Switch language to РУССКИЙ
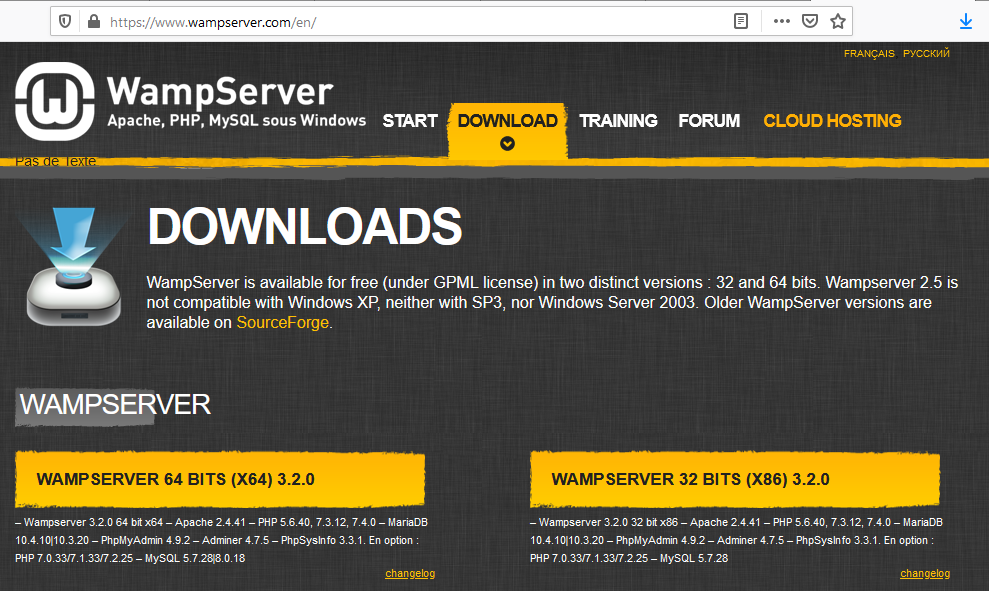The image size is (989, 591). tap(926, 54)
